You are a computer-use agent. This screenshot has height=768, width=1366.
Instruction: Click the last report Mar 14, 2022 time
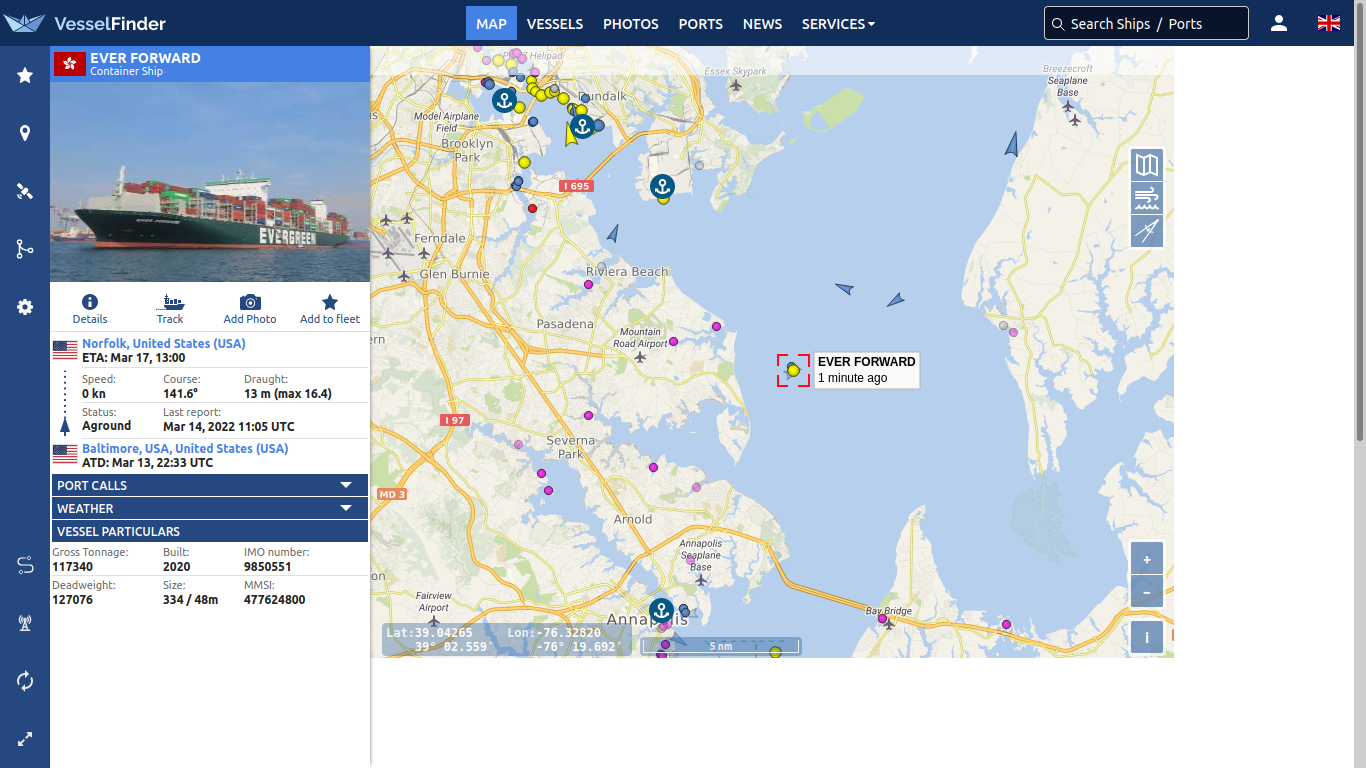click(228, 426)
